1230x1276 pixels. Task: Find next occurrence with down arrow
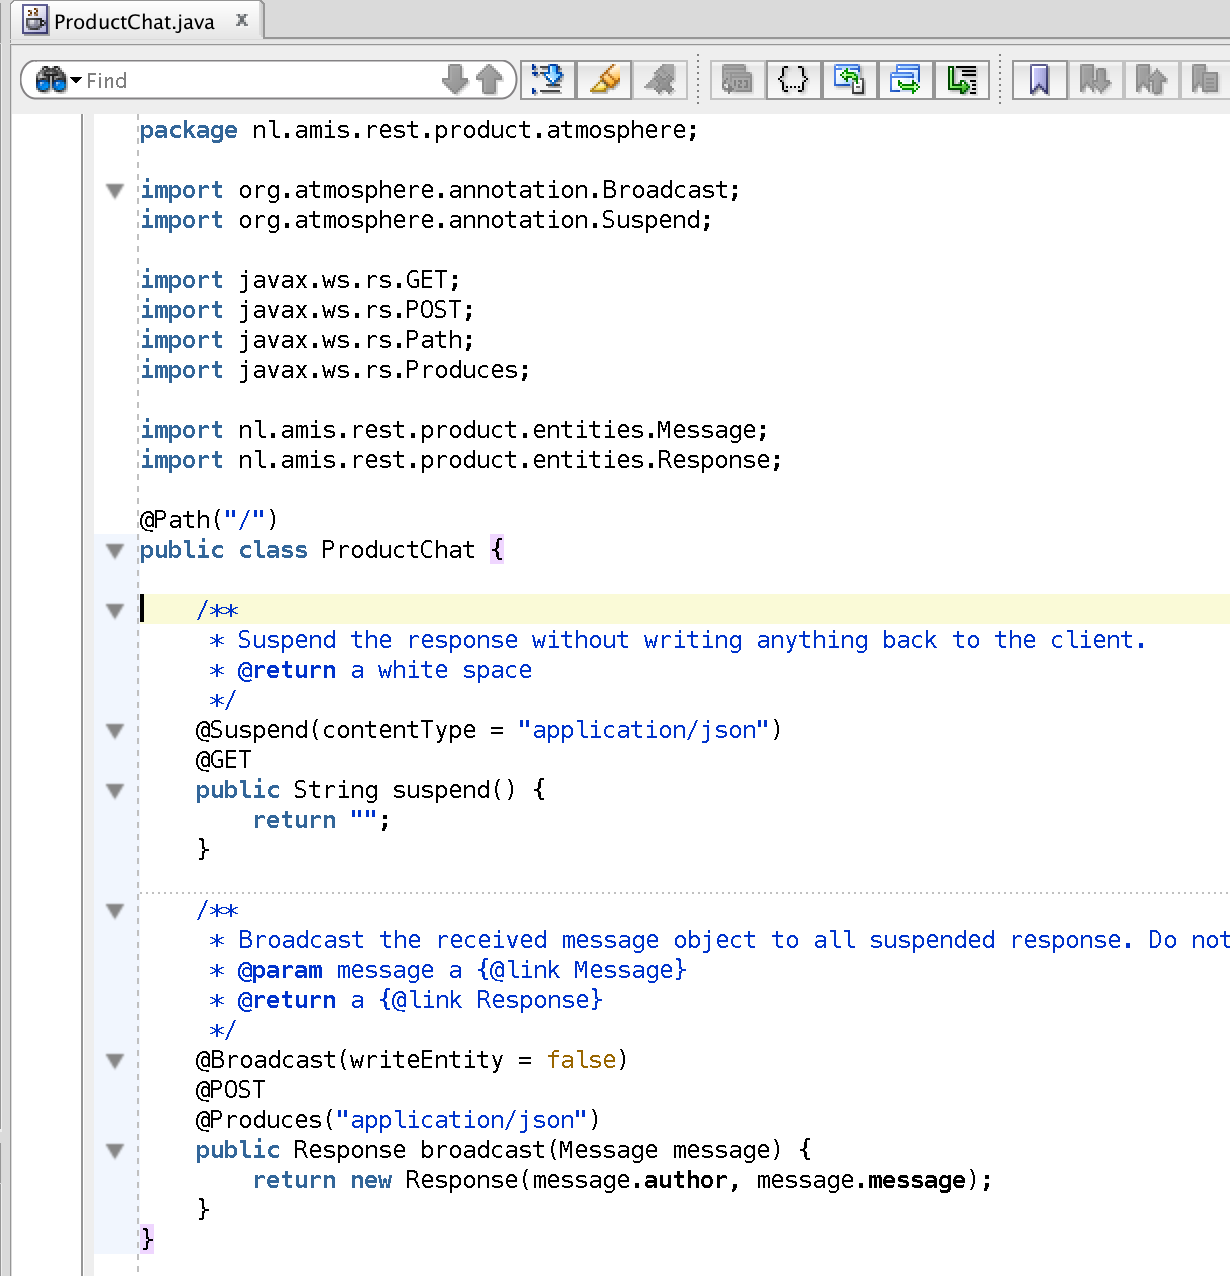(455, 80)
